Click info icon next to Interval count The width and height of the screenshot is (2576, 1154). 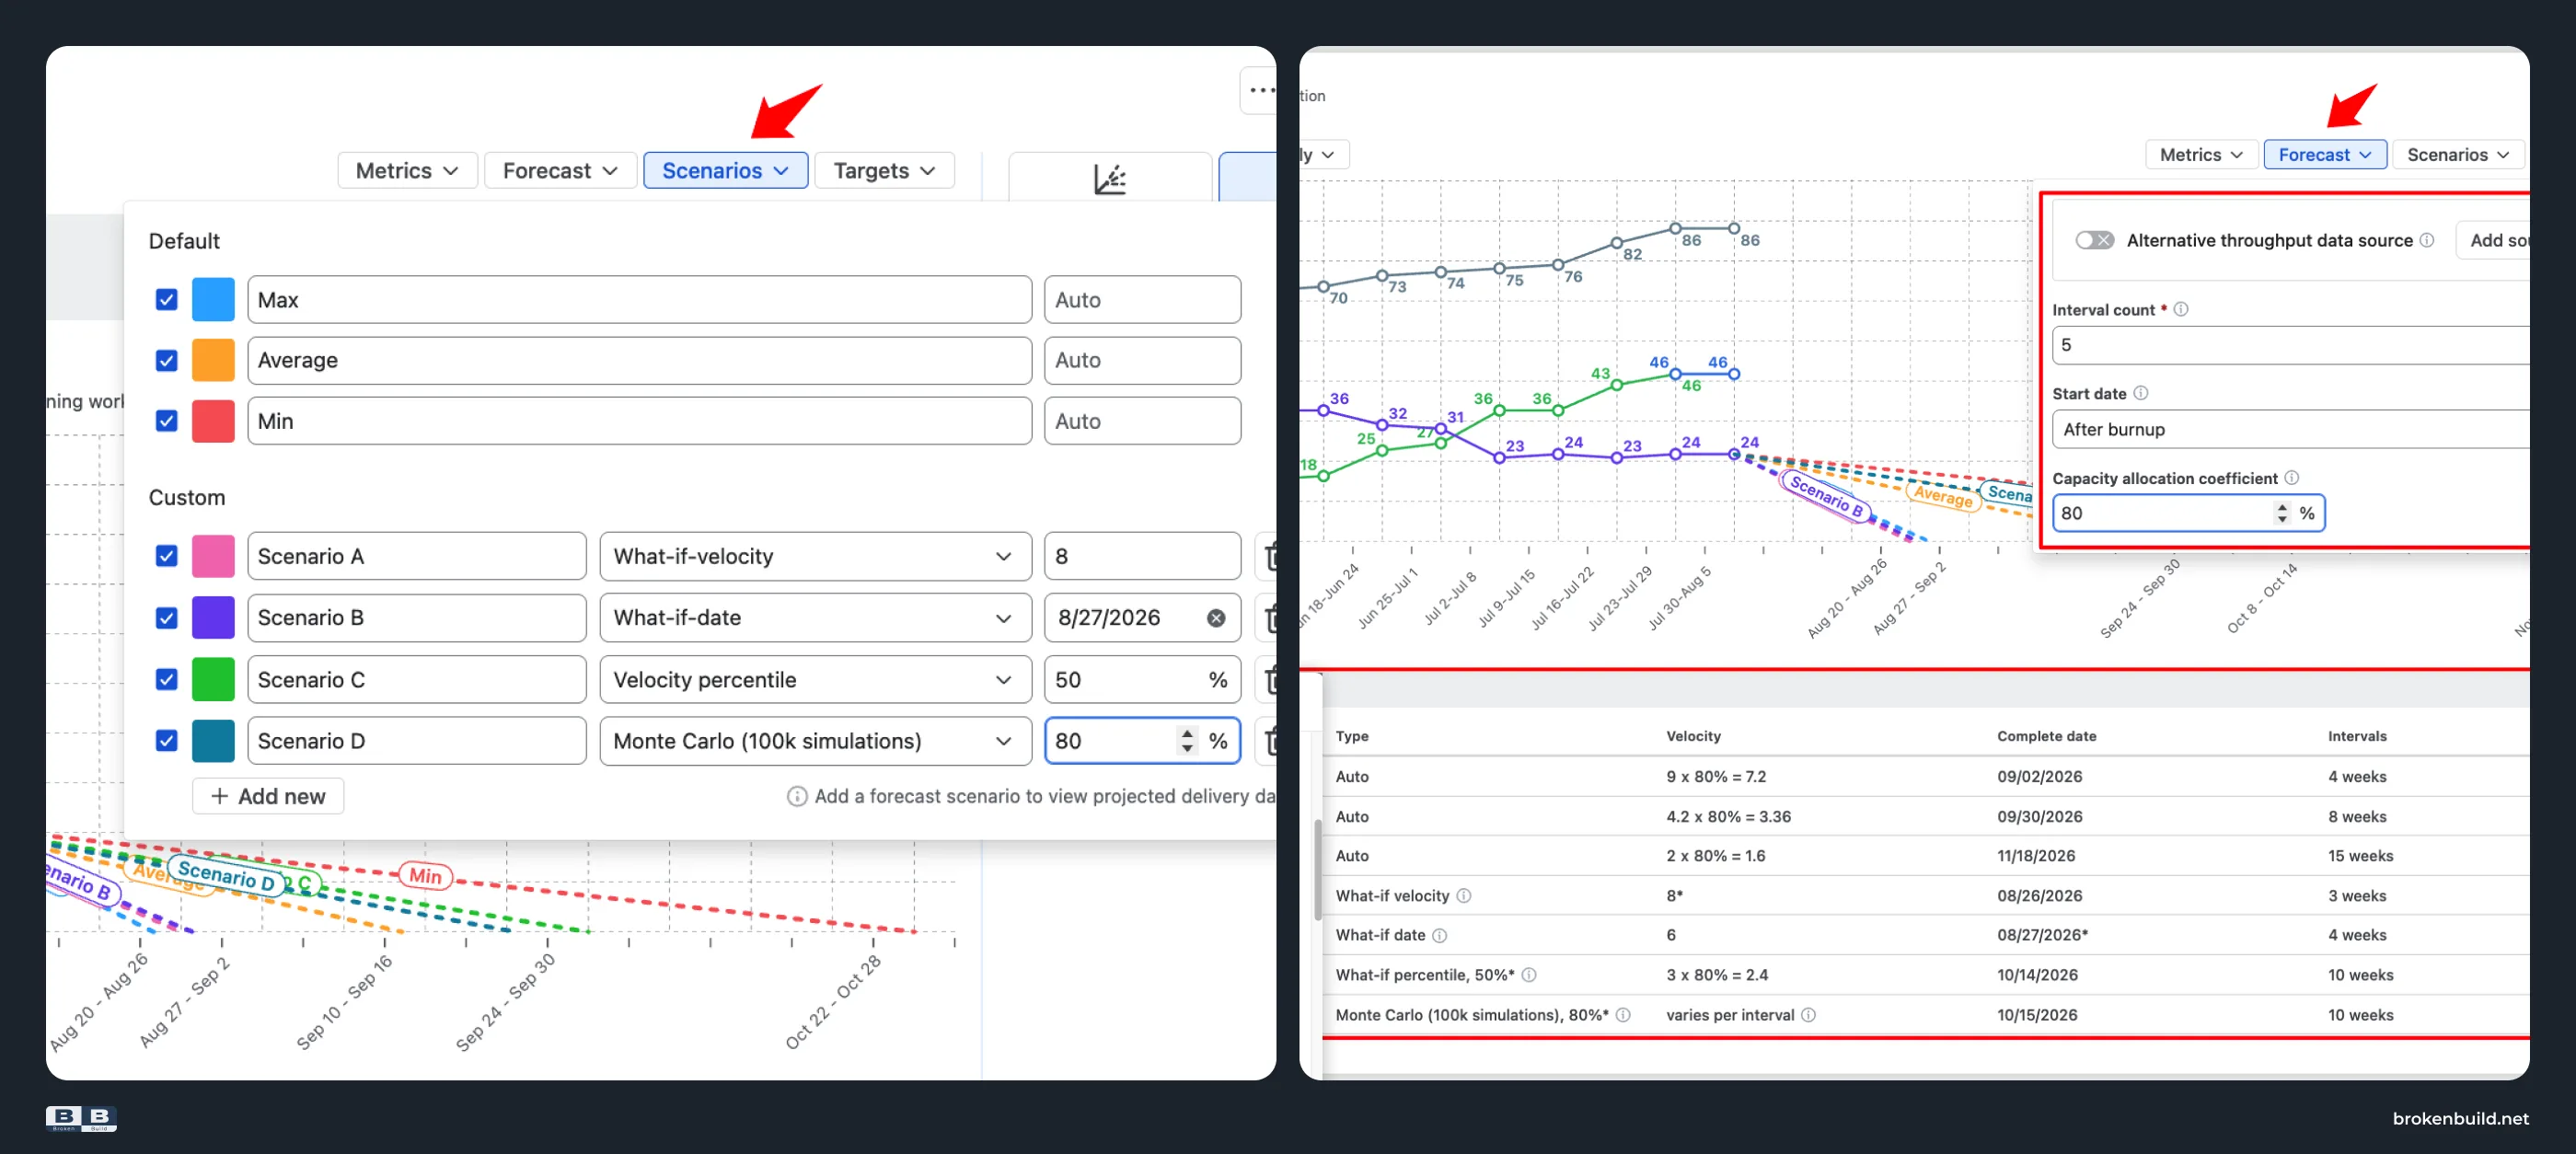coord(2181,309)
